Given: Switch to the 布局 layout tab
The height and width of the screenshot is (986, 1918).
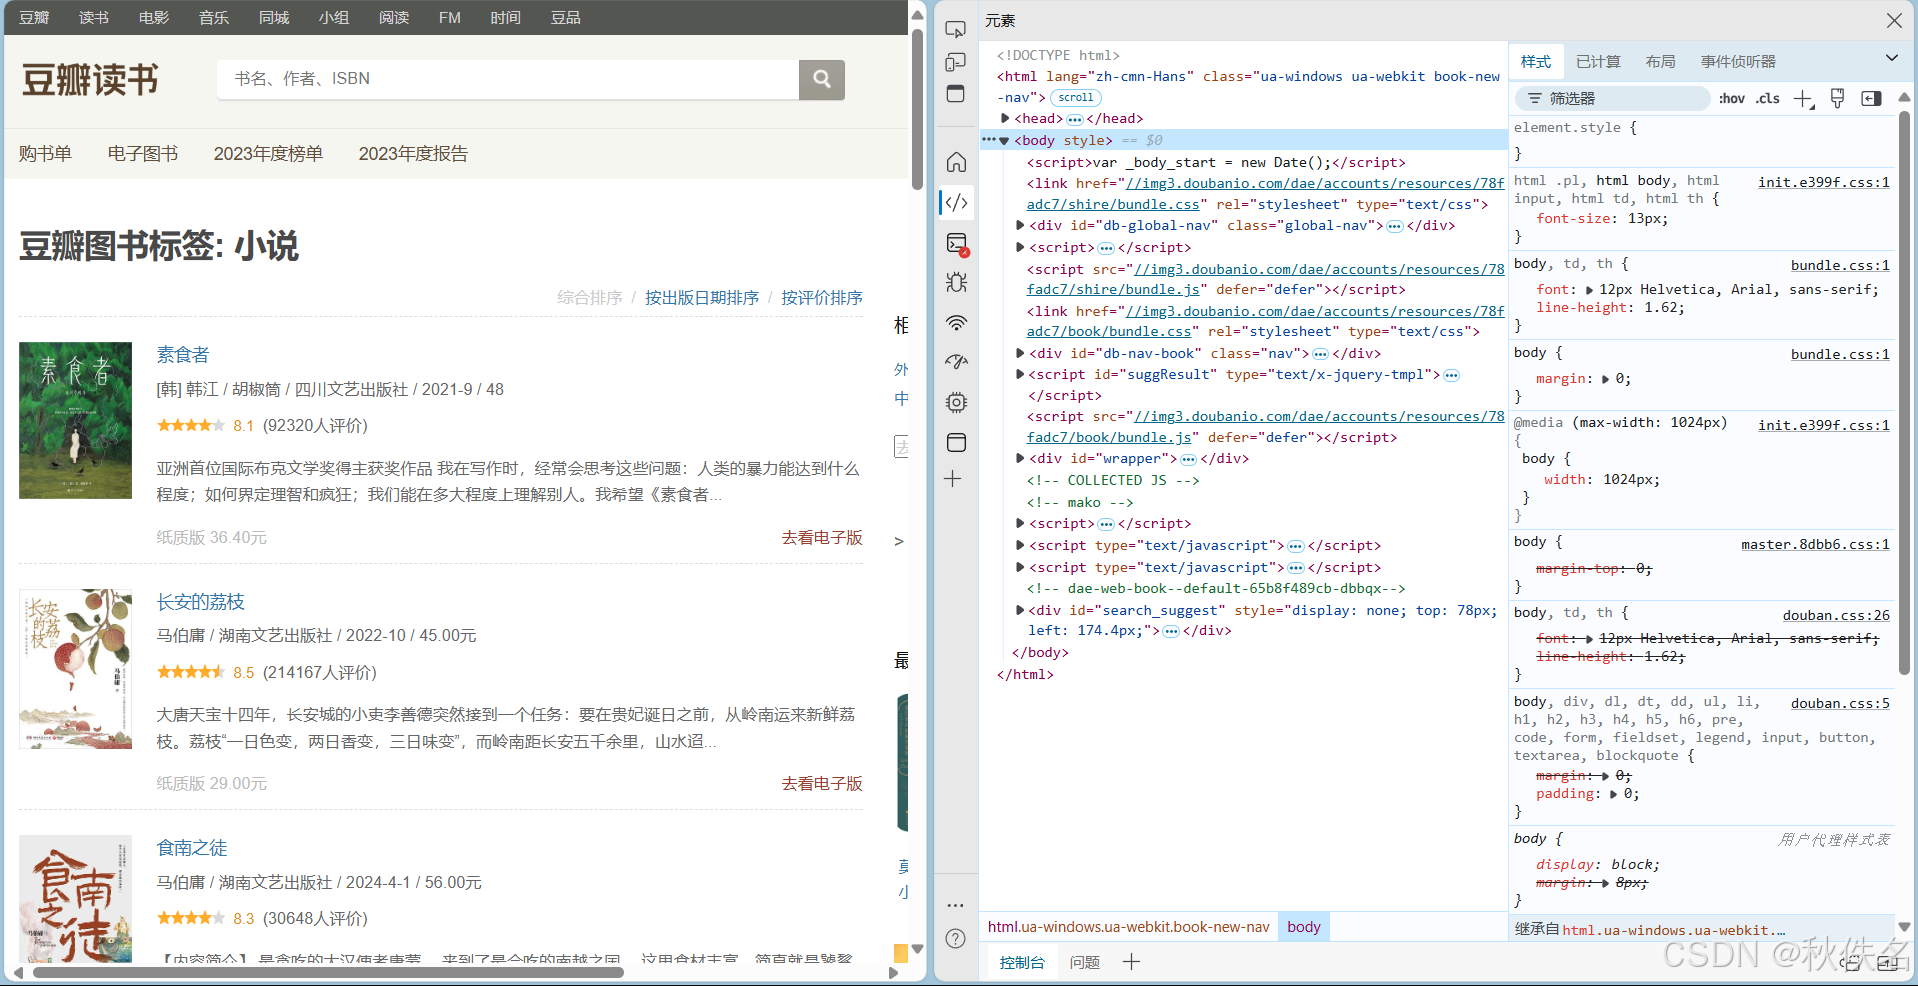Looking at the screenshot, I should (x=1660, y=62).
